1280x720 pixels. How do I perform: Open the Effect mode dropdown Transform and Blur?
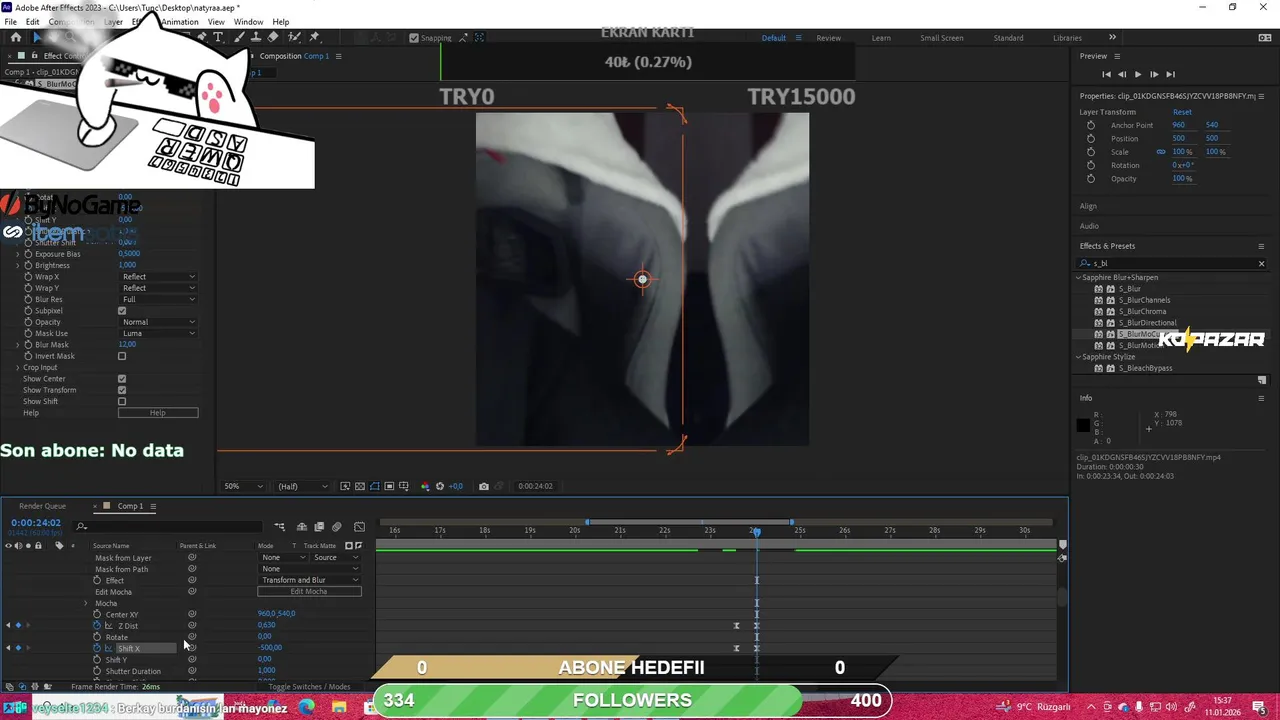tap(309, 580)
